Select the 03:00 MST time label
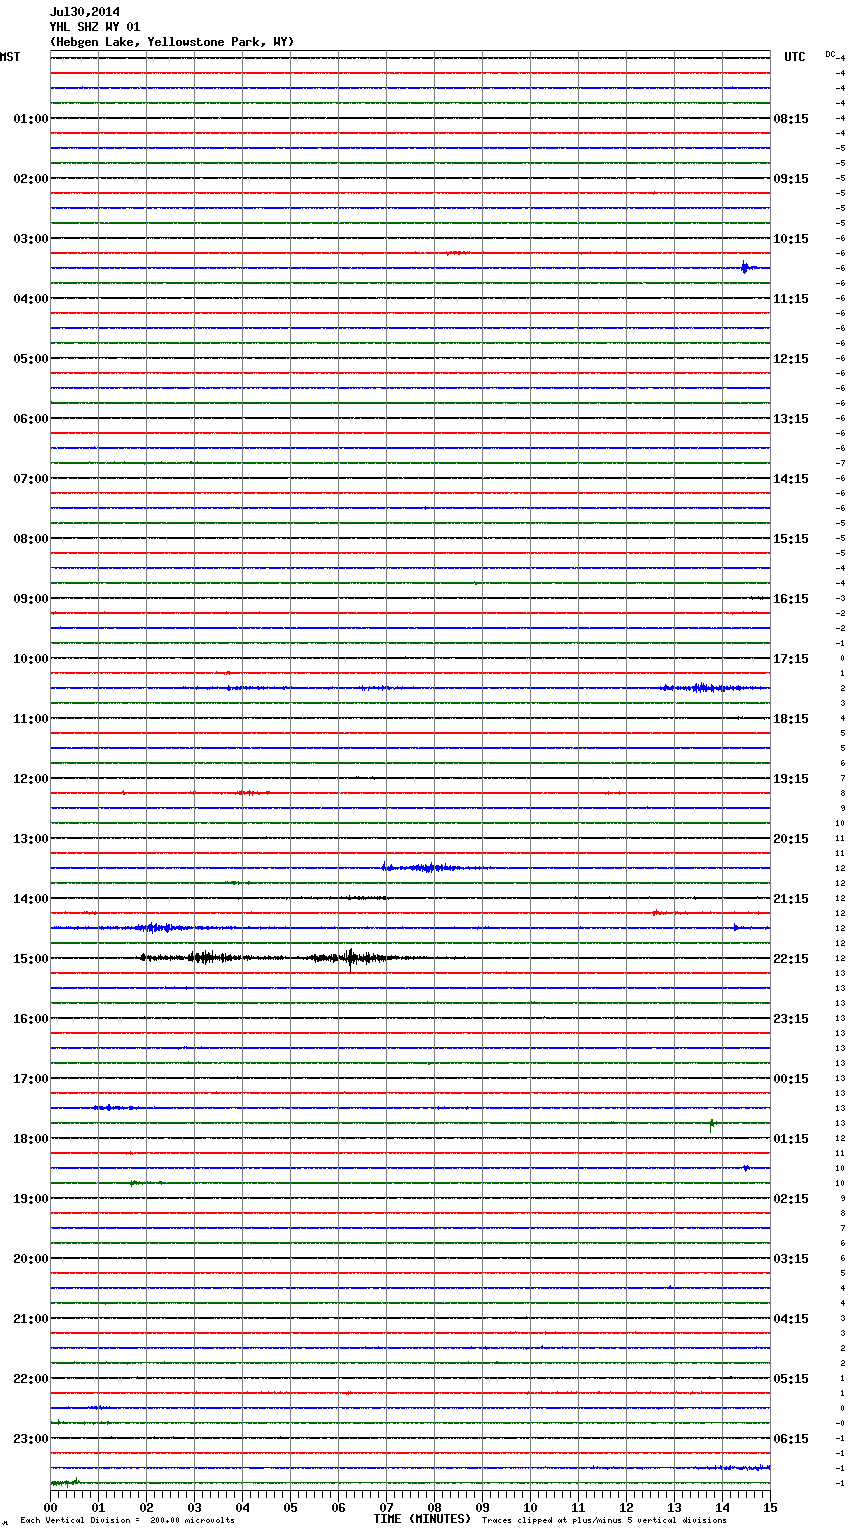The height and width of the screenshot is (1534, 850). coord(31,239)
